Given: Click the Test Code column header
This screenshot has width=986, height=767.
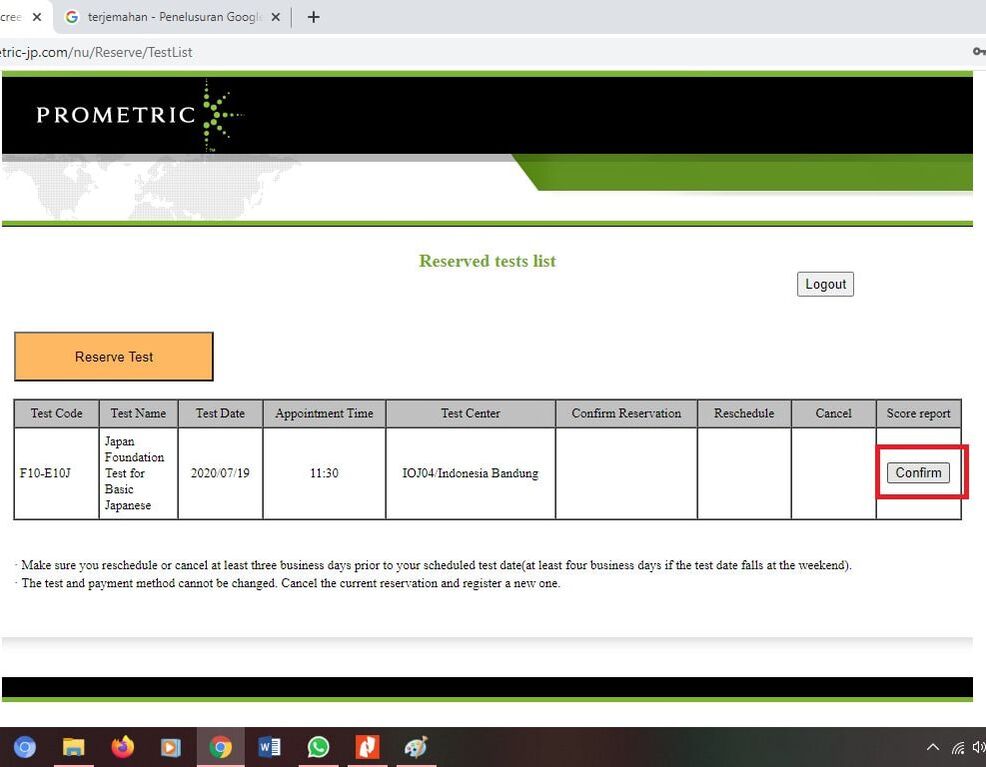Looking at the screenshot, I should 57,413.
